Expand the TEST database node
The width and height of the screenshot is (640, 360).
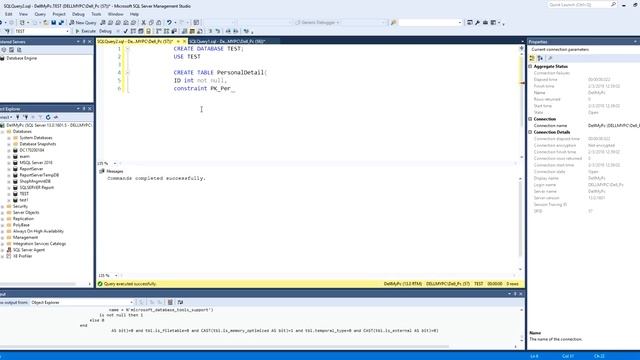click(9, 194)
